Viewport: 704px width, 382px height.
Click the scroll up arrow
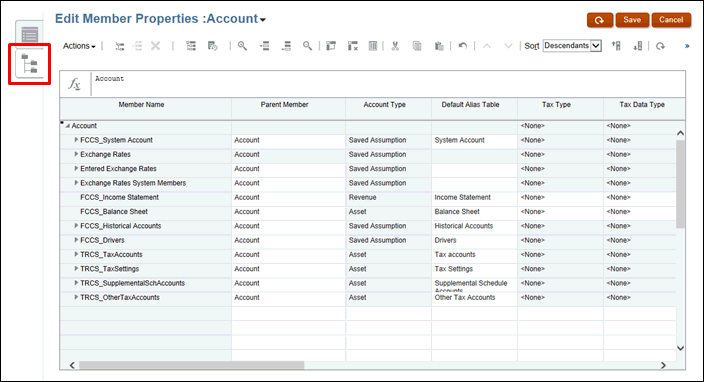pyautogui.click(x=680, y=133)
